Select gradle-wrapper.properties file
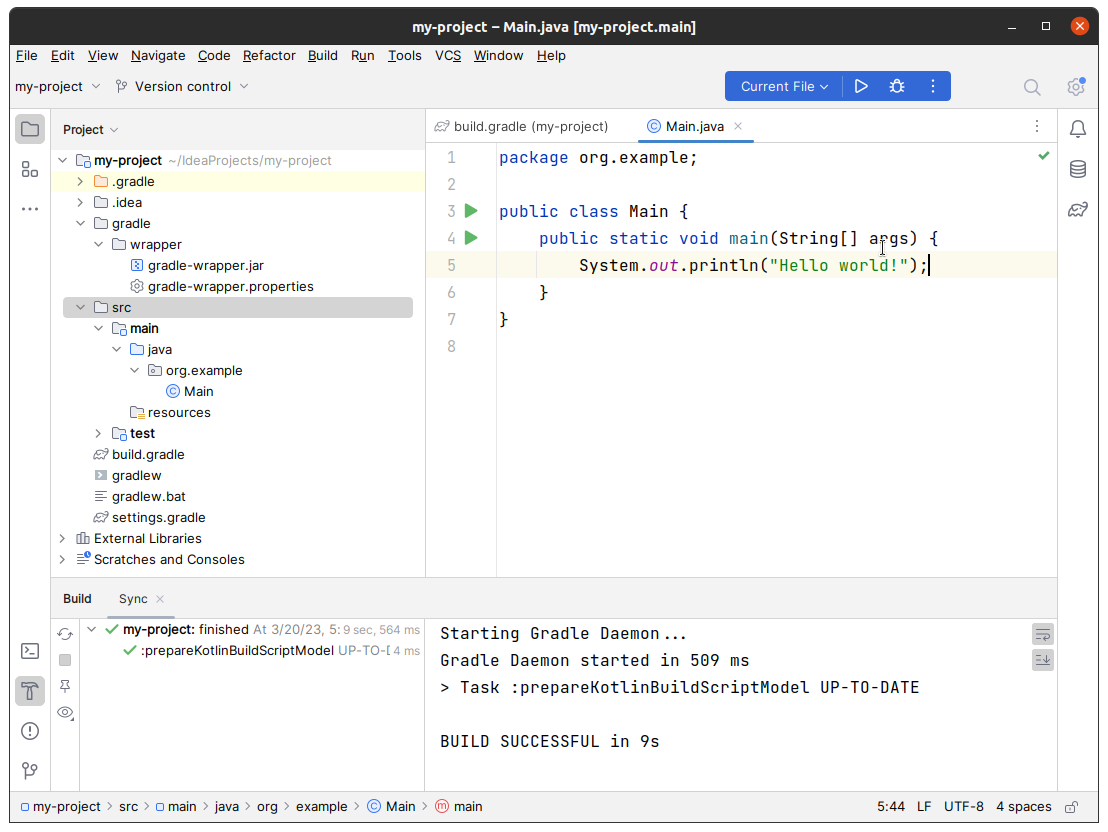Screen dimensions: 1108x832 (230, 286)
